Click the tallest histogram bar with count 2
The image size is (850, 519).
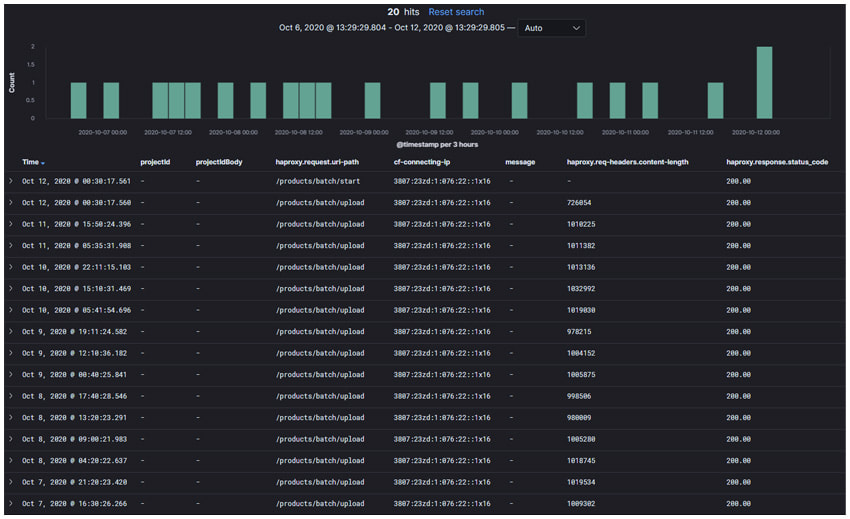(764, 83)
